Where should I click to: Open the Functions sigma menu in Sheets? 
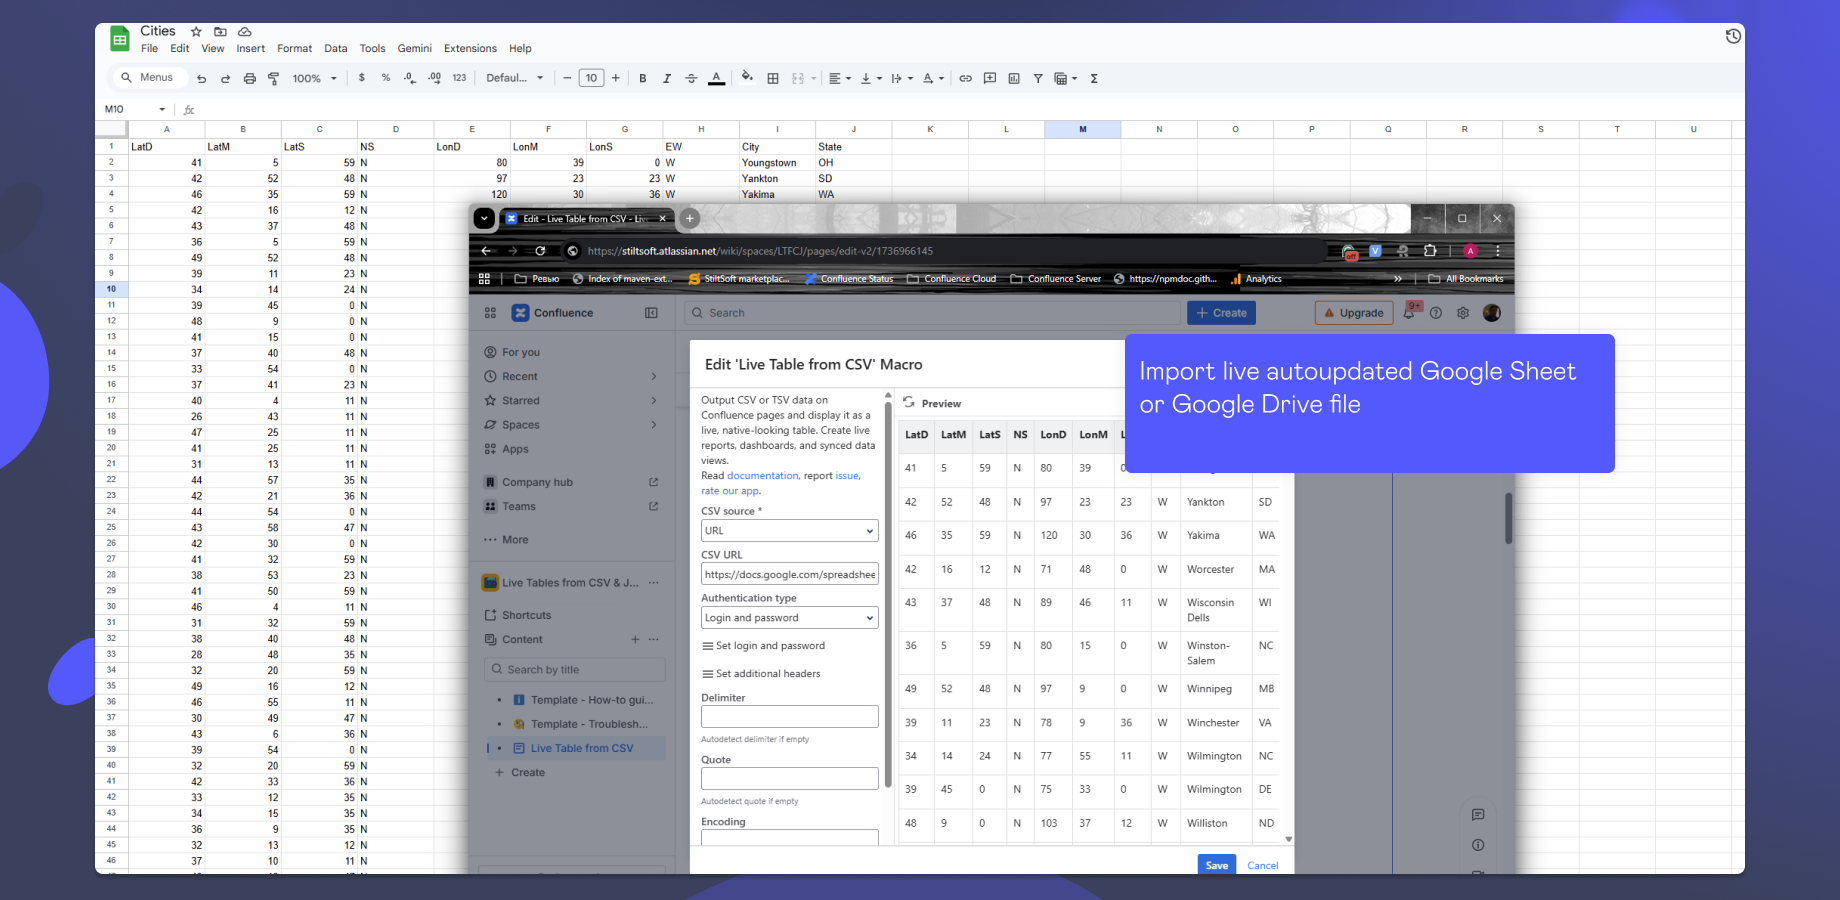point(1094,78)
